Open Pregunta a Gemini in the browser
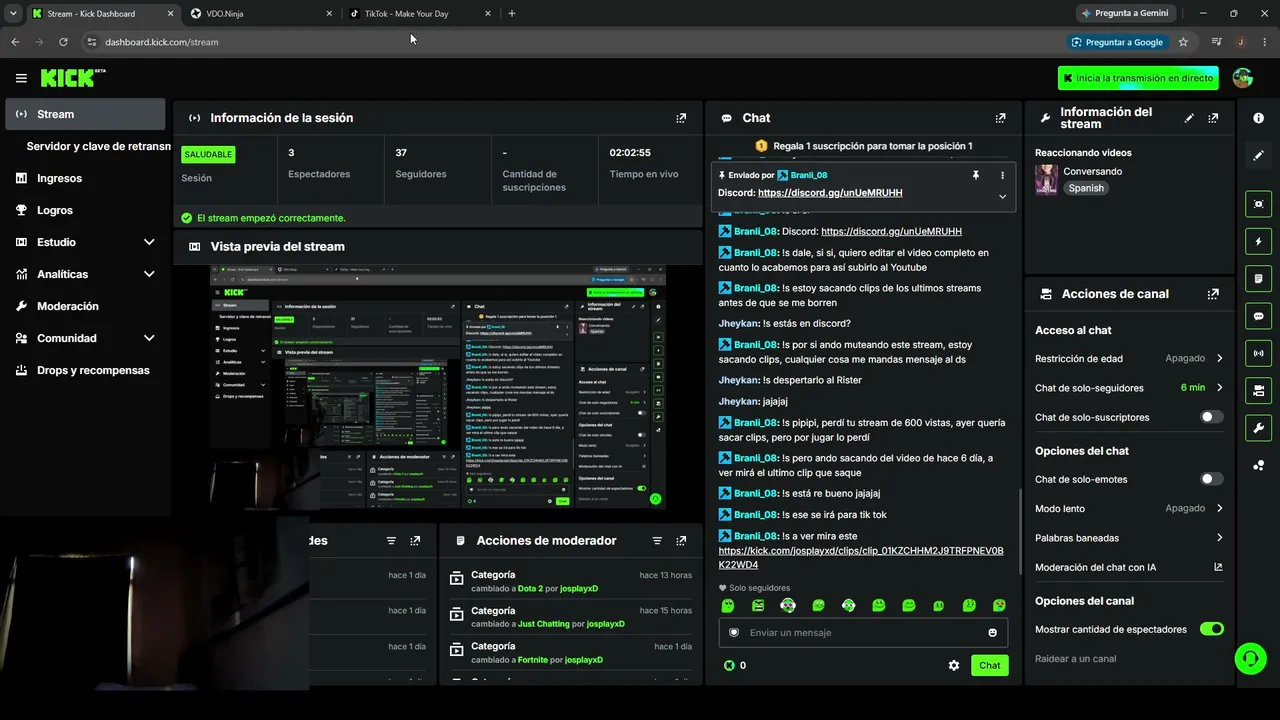Screen dimensions: 1280x720 tap(1124, 14)
